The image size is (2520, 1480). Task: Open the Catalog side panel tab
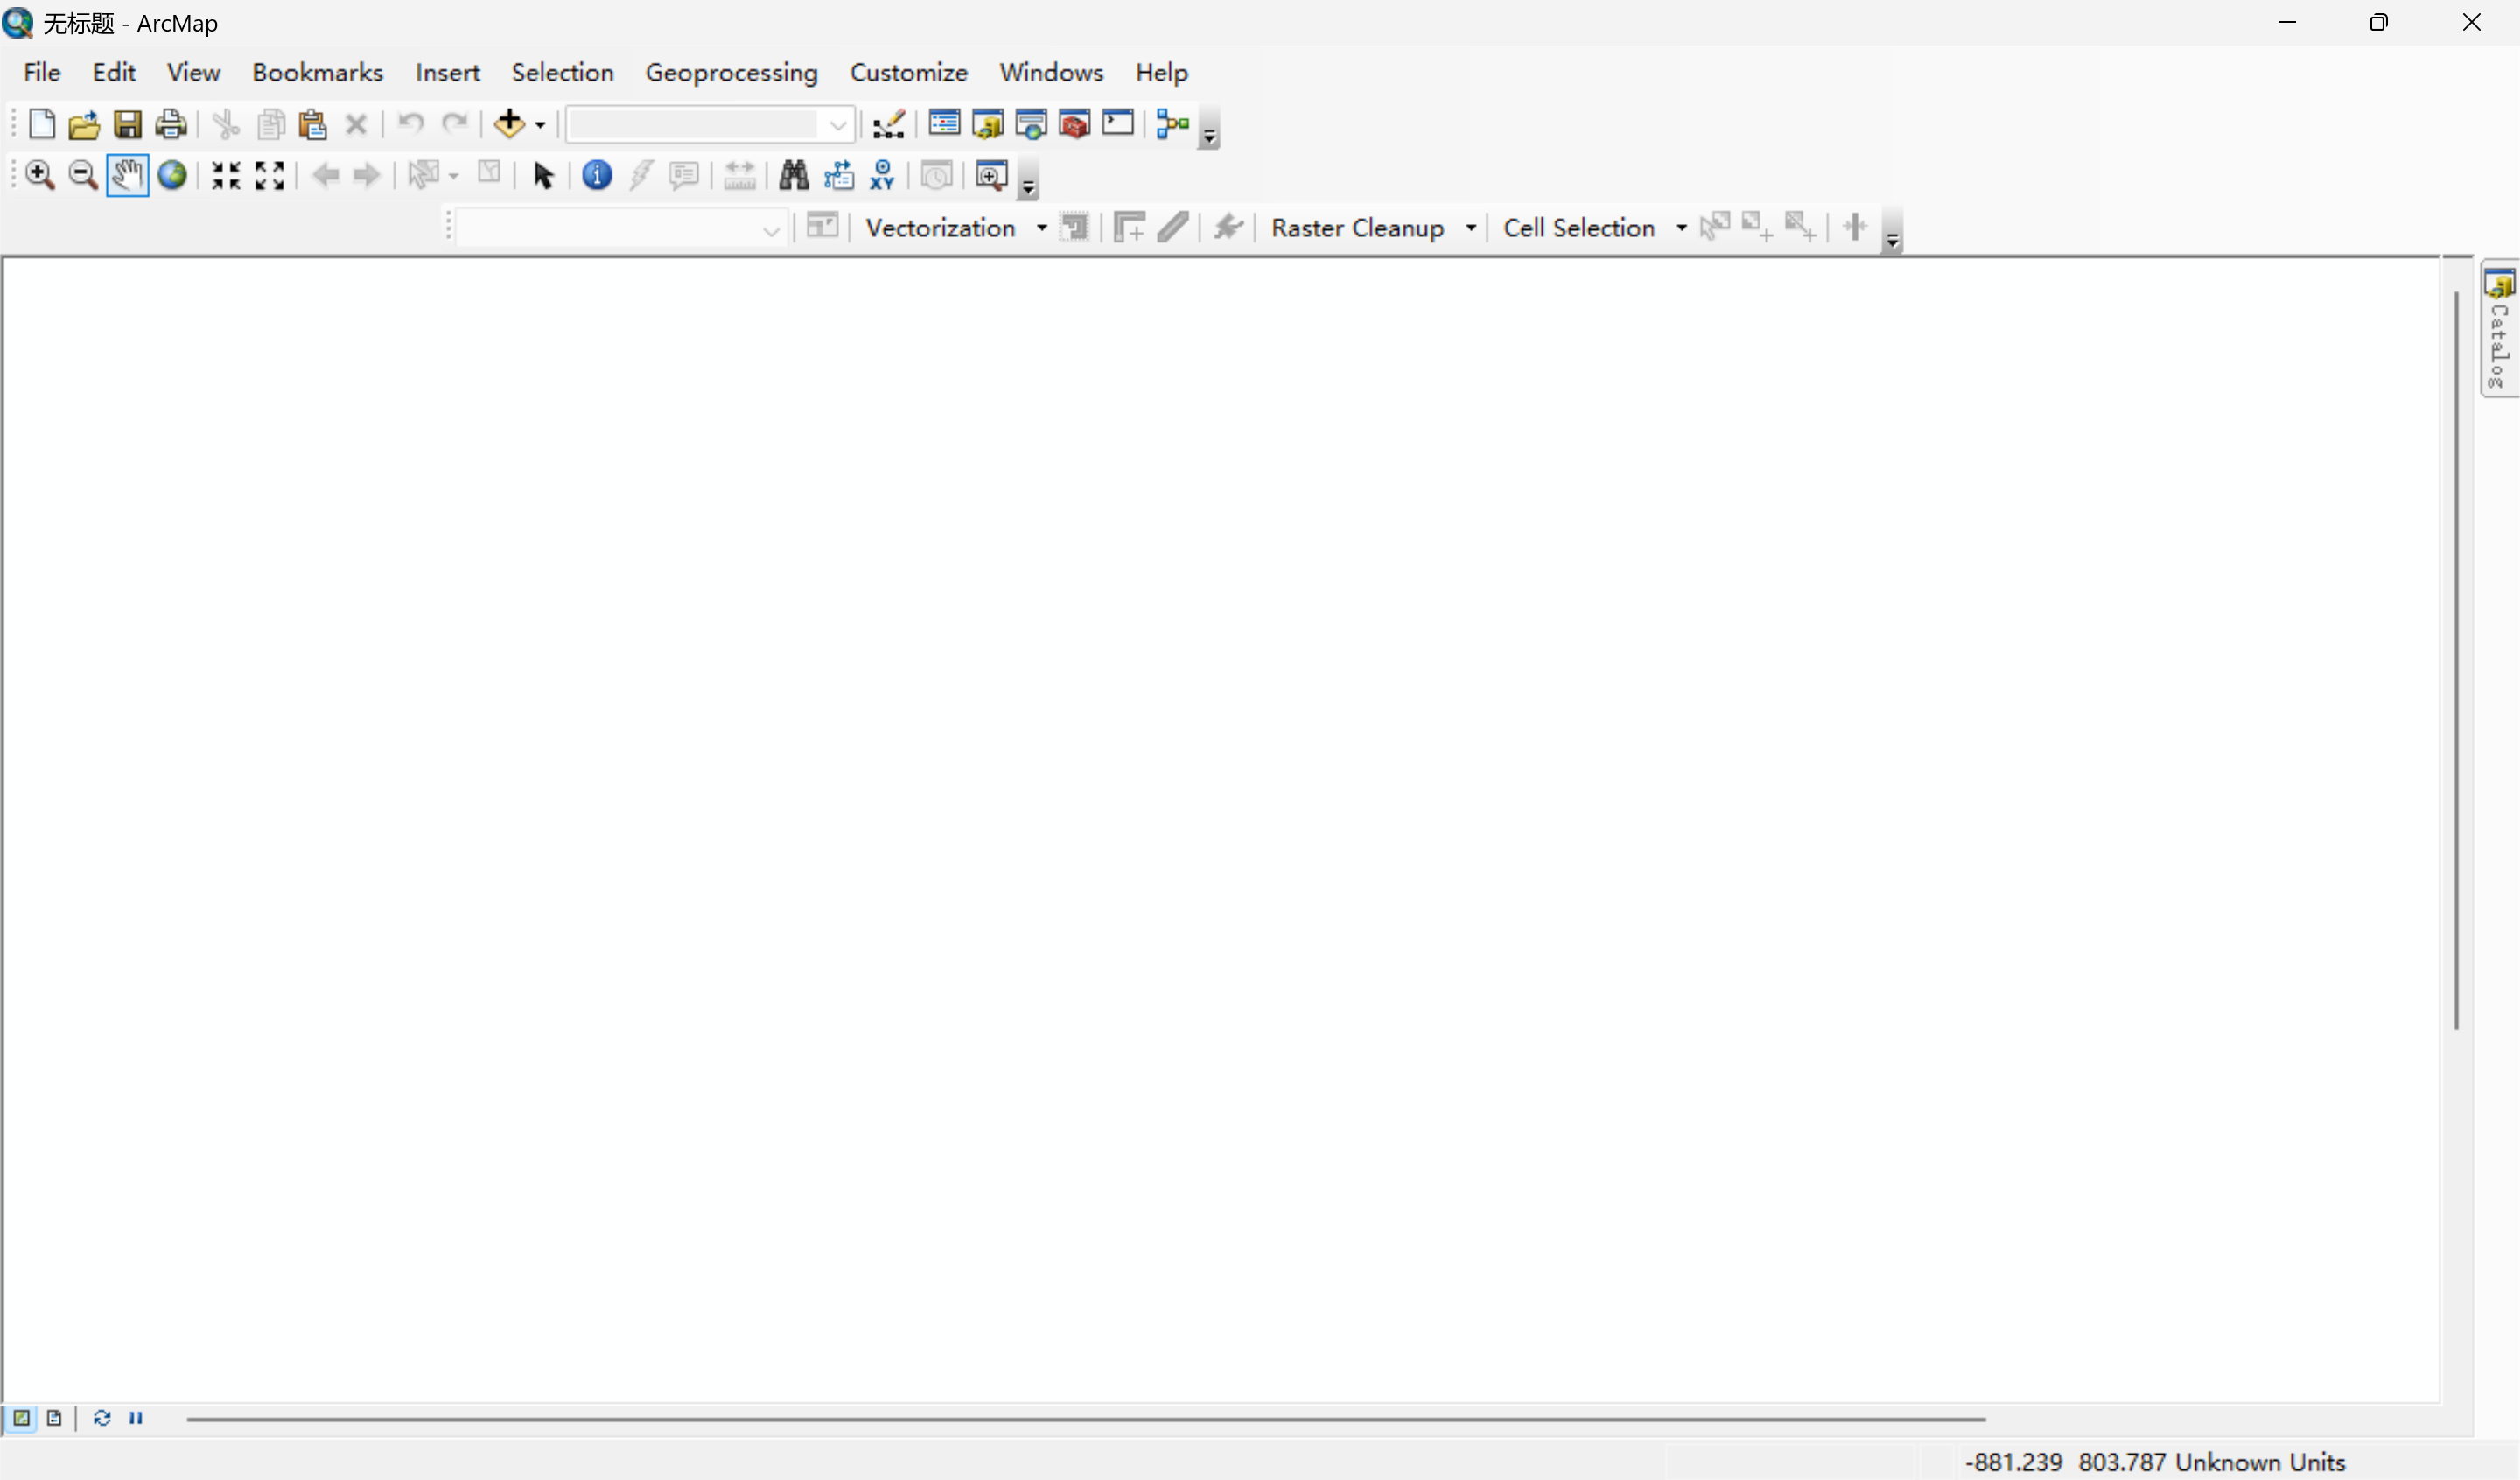click(x=2498, y=330)
